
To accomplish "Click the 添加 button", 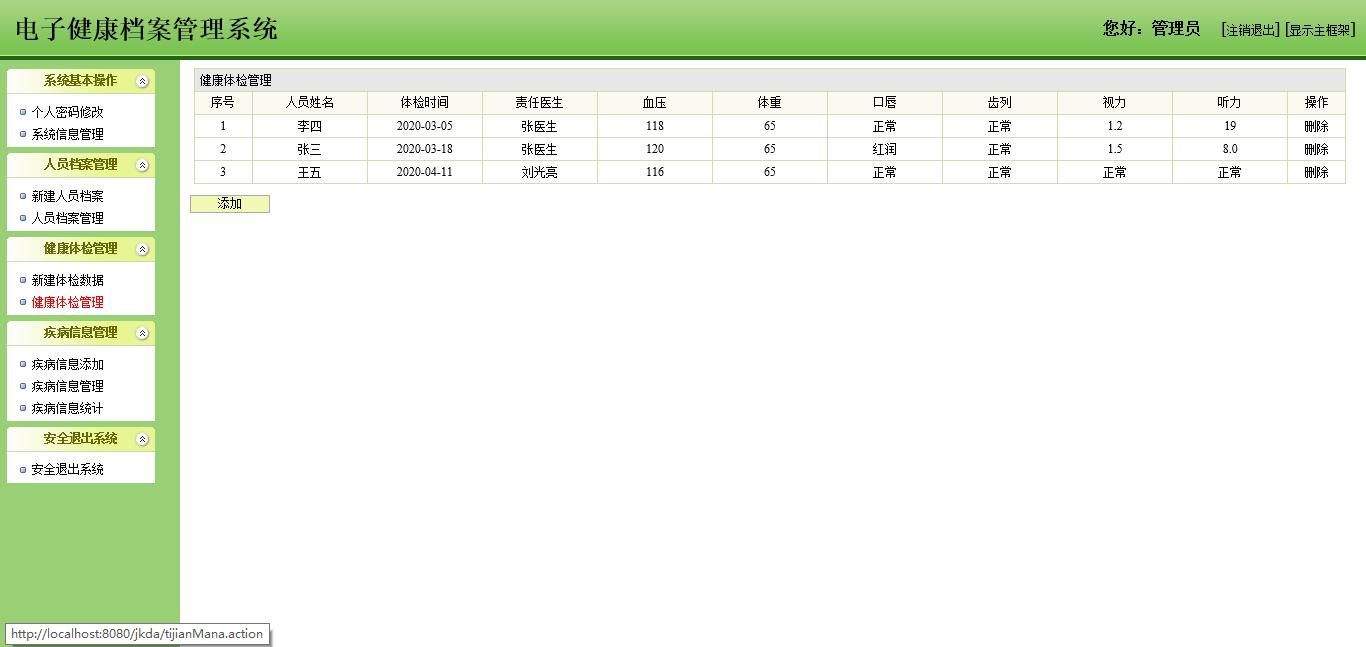I will pyautogui.click(x=230, y=204).
